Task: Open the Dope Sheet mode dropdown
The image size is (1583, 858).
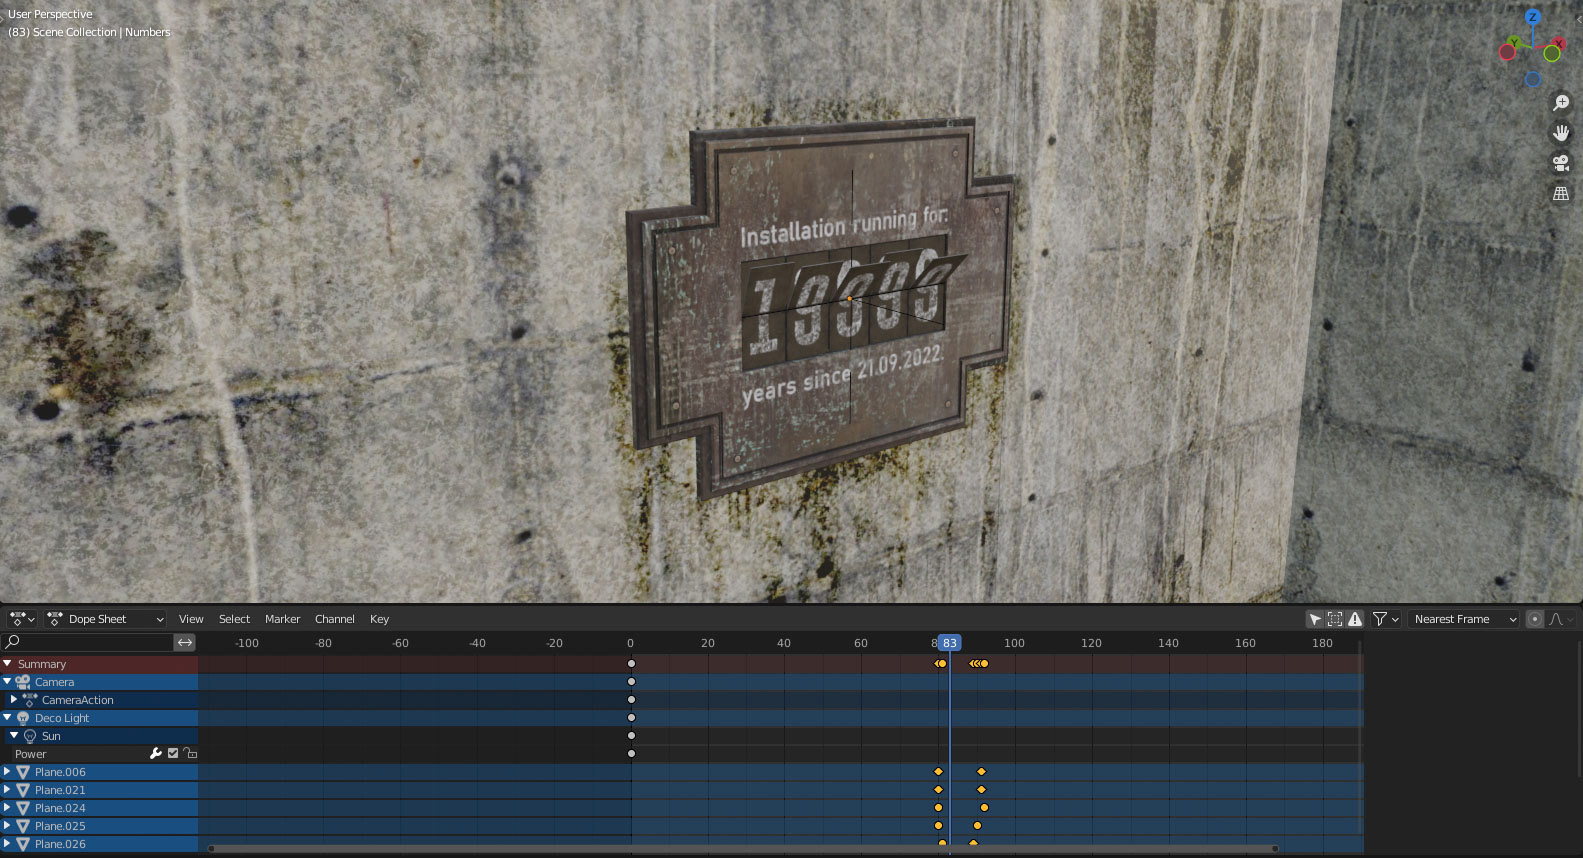Action: [105, 619]
